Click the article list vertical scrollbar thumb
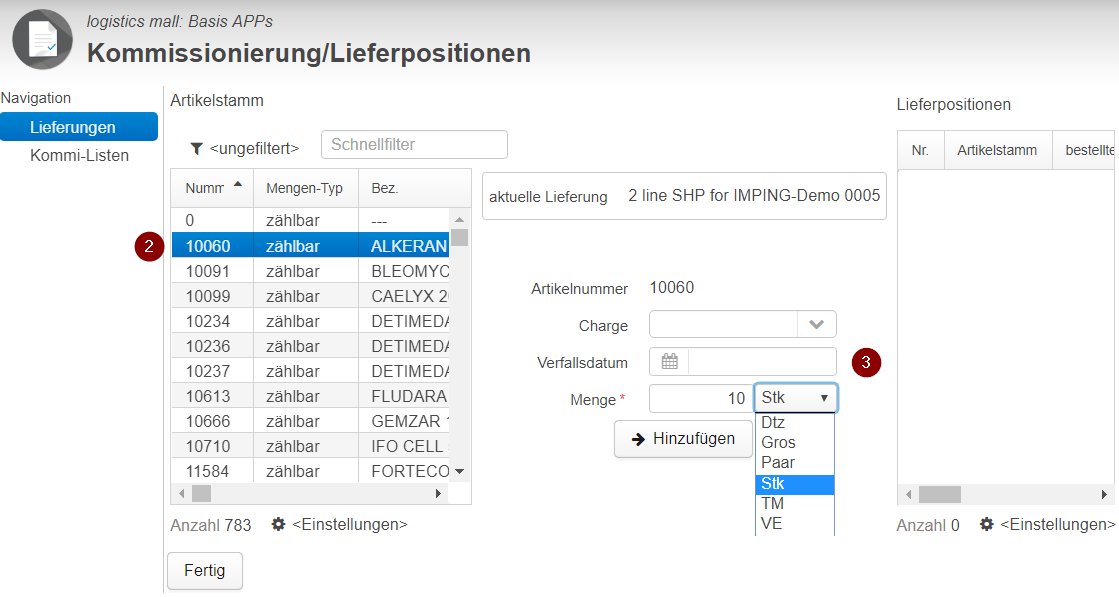The width and height of the screenshot is (1119, 597). pos(460,237)
